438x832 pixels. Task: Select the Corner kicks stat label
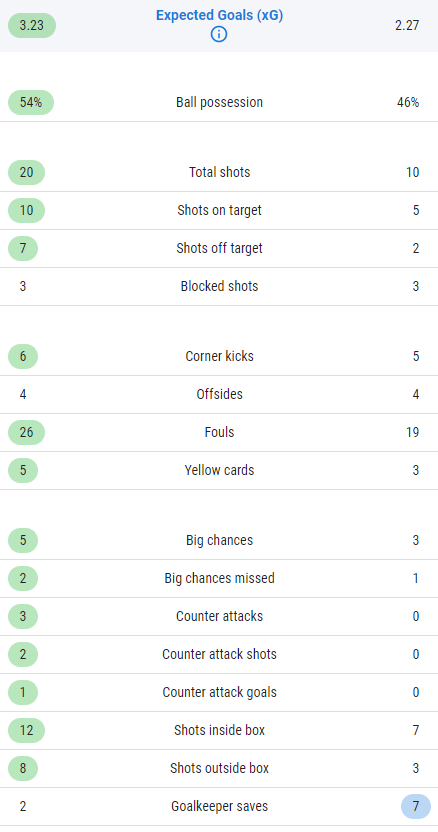click(219, 356)
